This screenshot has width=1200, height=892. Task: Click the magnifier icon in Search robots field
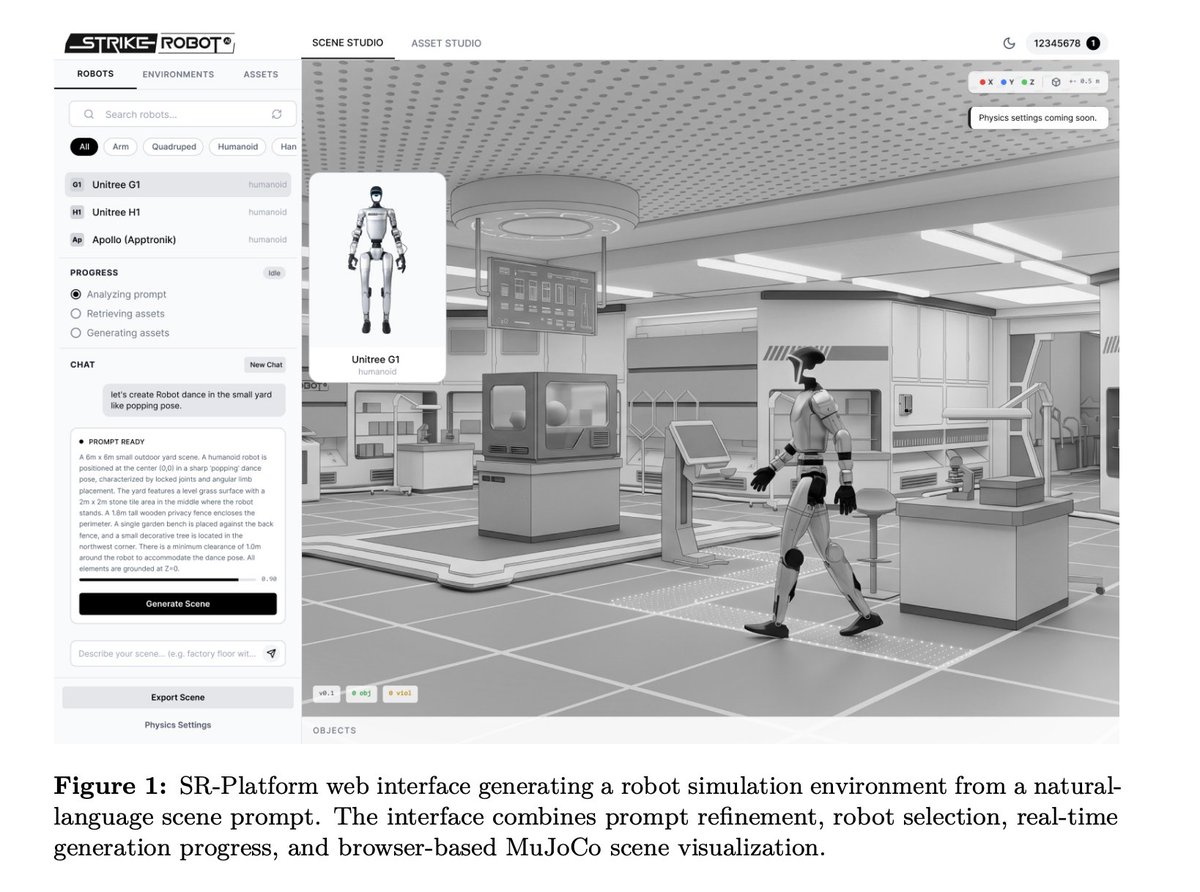tap(89, 114)
